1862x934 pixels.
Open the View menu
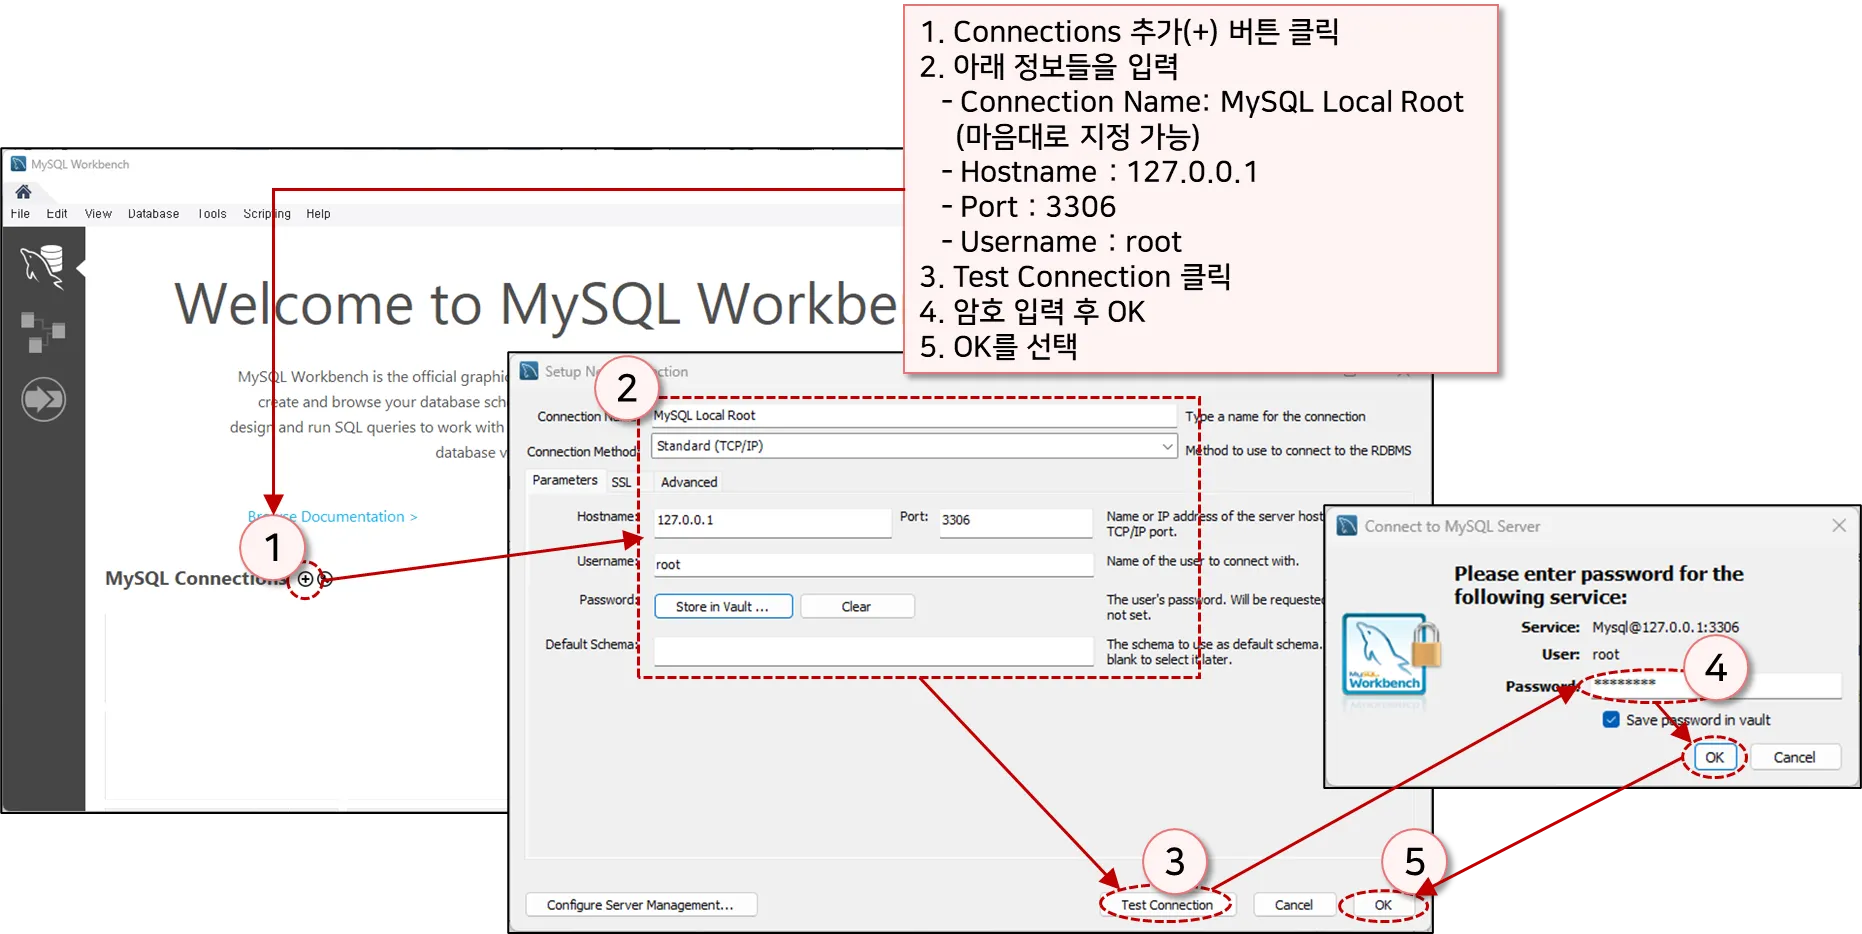[98, 214]
